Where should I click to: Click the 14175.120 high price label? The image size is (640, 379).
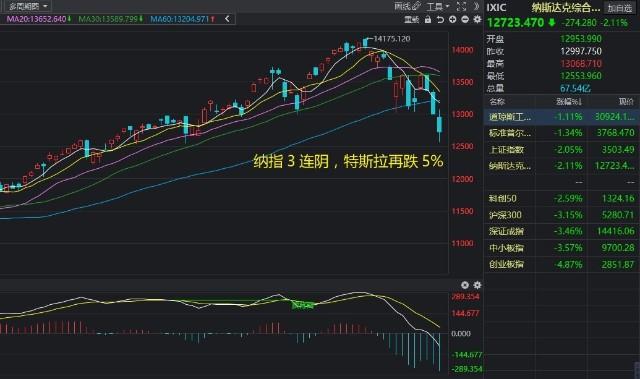click(x=392, y=39)
